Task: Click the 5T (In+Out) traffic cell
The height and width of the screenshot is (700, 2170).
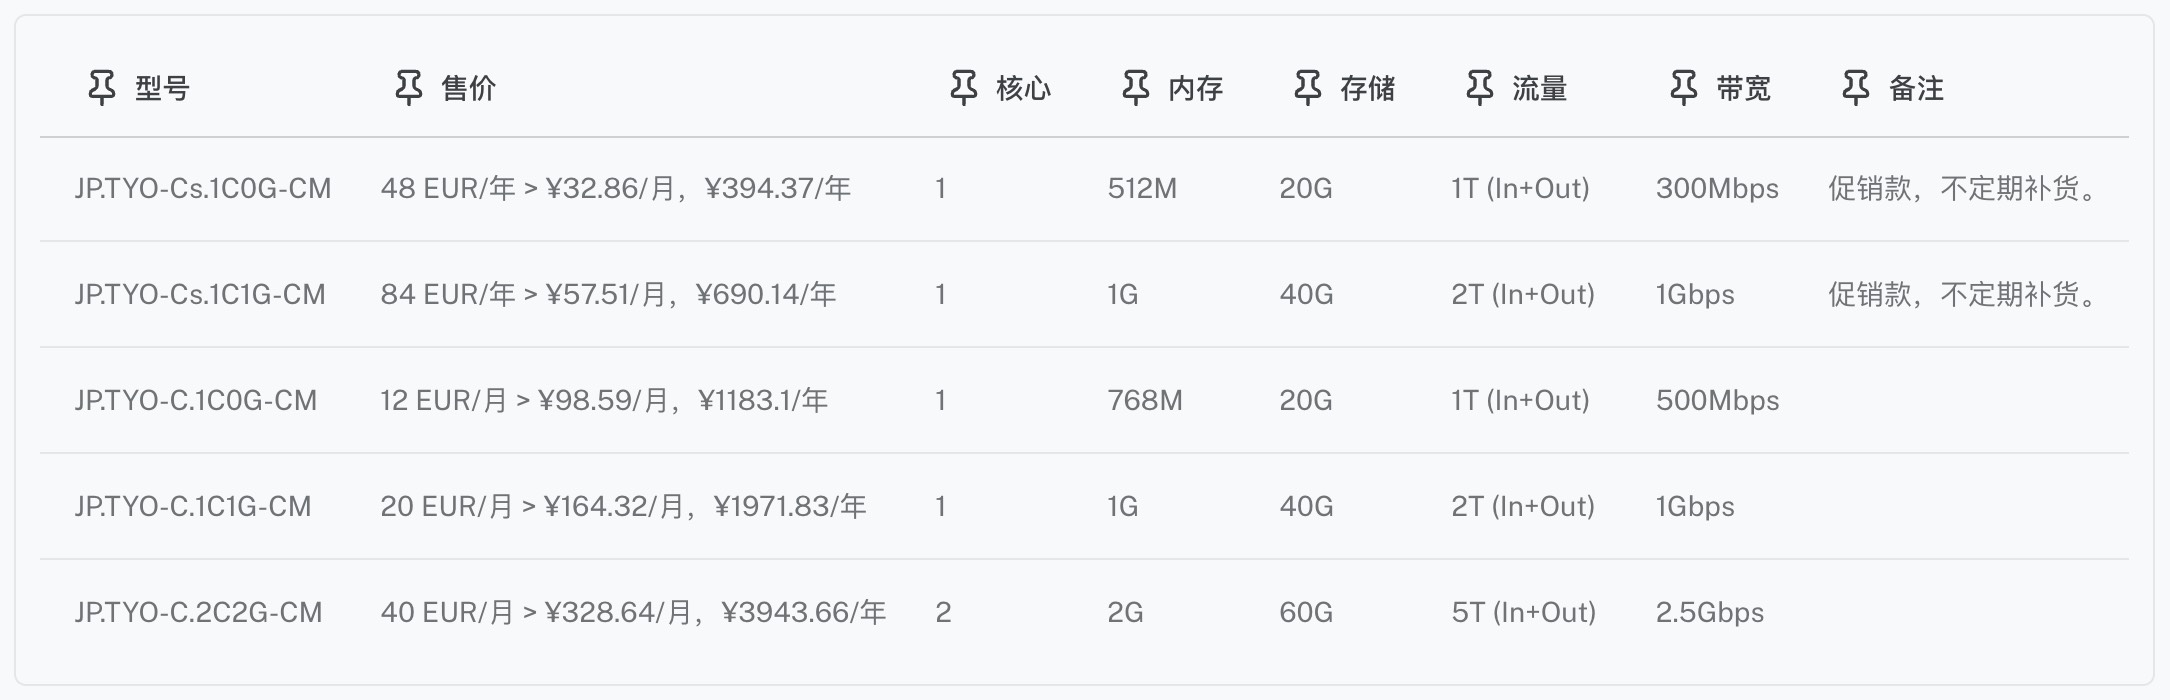Action: (x=1523, y=613)
